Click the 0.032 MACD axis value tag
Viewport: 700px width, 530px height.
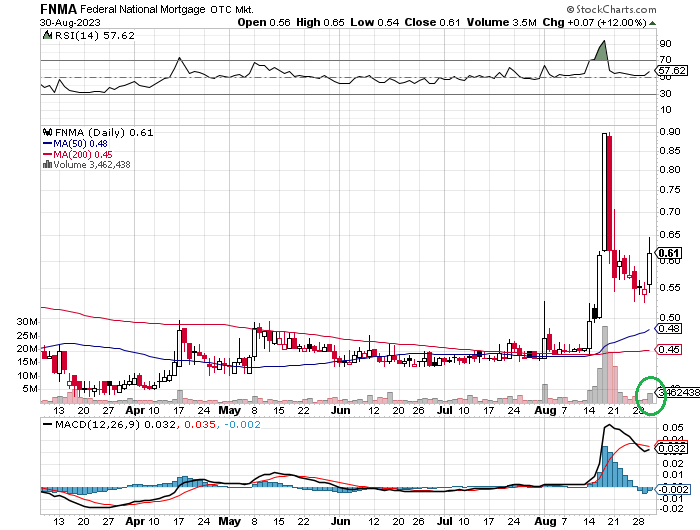pyautogui.click(x=671, y=448)
